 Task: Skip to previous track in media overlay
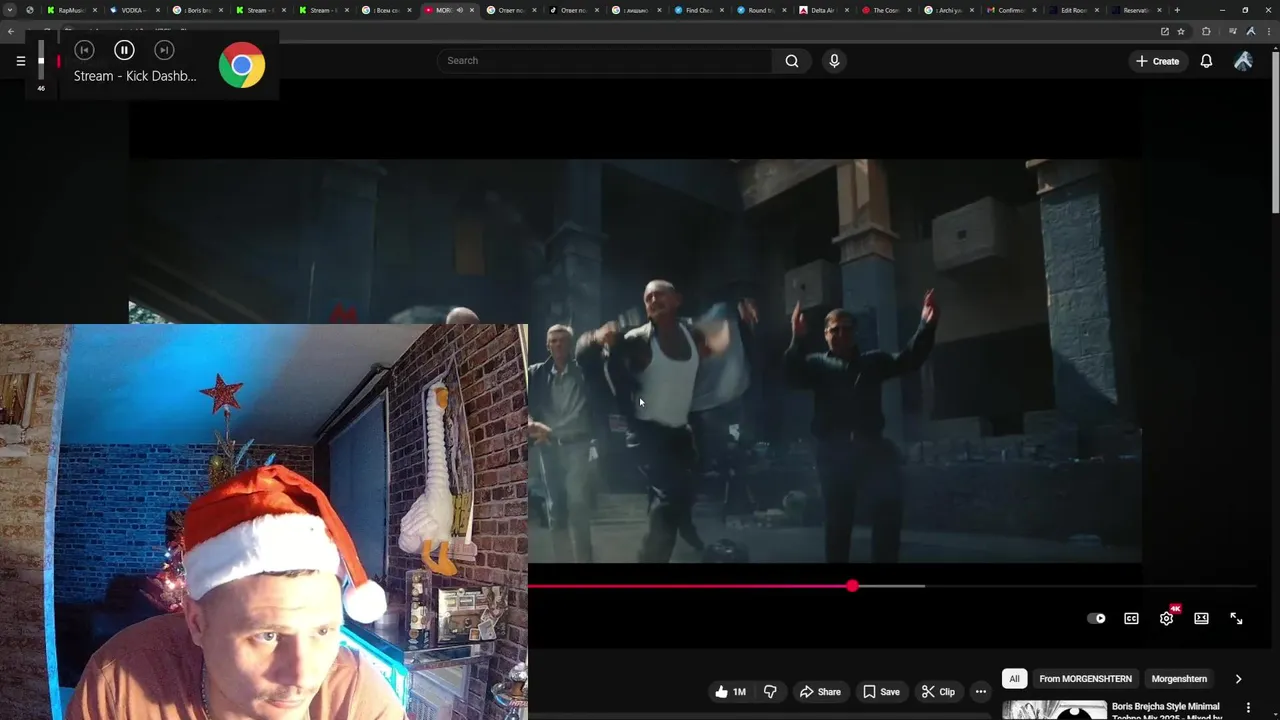point(84,50)
